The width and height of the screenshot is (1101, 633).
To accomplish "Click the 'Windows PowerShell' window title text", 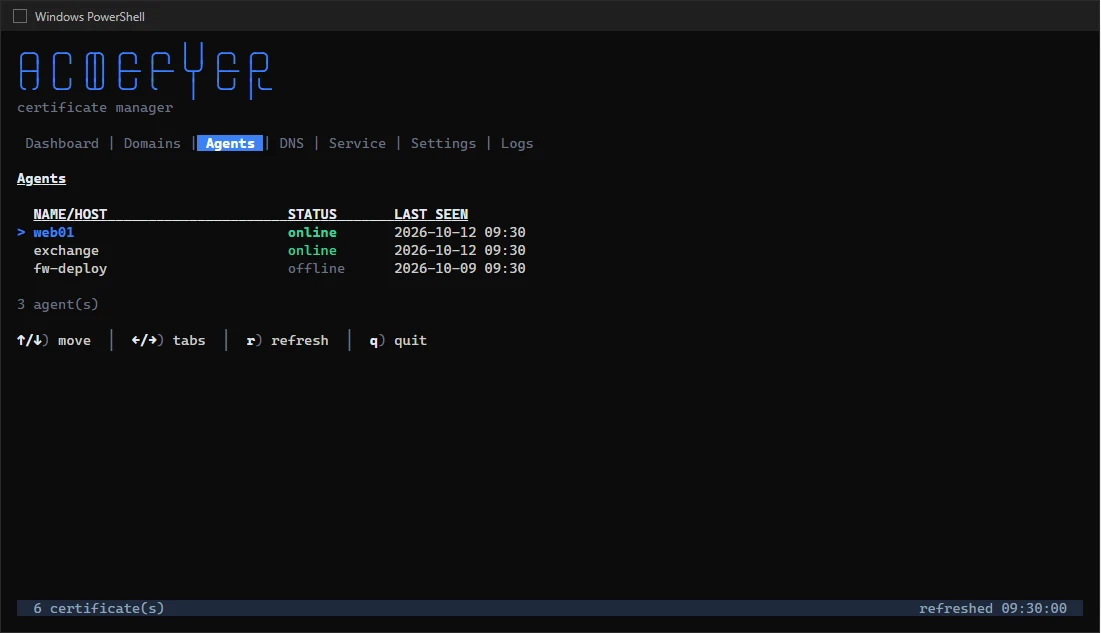I will pos(90,16).
